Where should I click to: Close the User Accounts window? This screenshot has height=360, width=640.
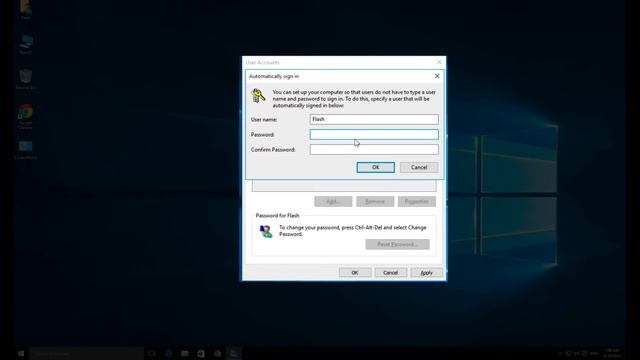(439, 62)
